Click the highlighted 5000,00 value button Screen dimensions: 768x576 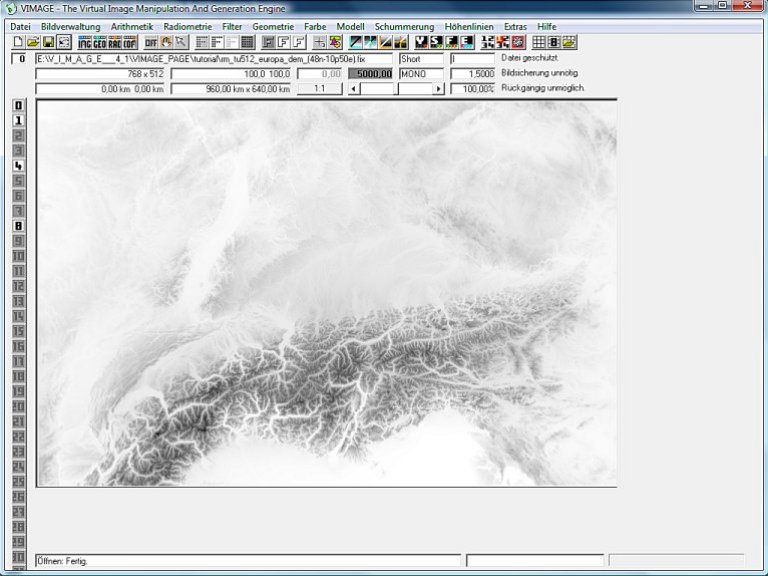pos(370,74)
